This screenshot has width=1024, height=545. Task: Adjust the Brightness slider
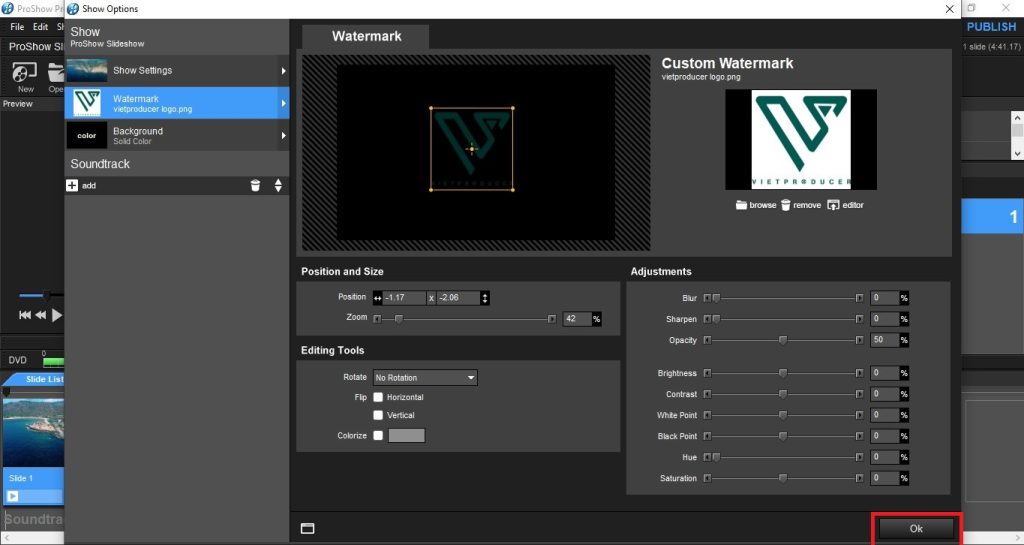(x=783, y=373)
